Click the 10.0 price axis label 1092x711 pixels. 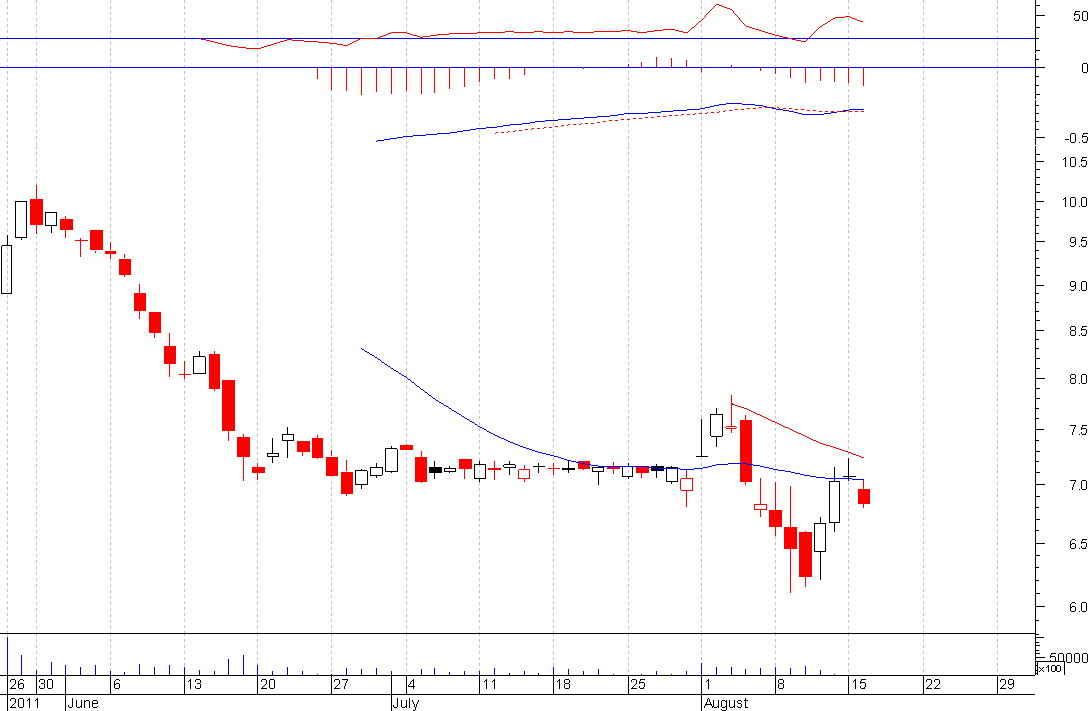click(x=1075, y=202)
